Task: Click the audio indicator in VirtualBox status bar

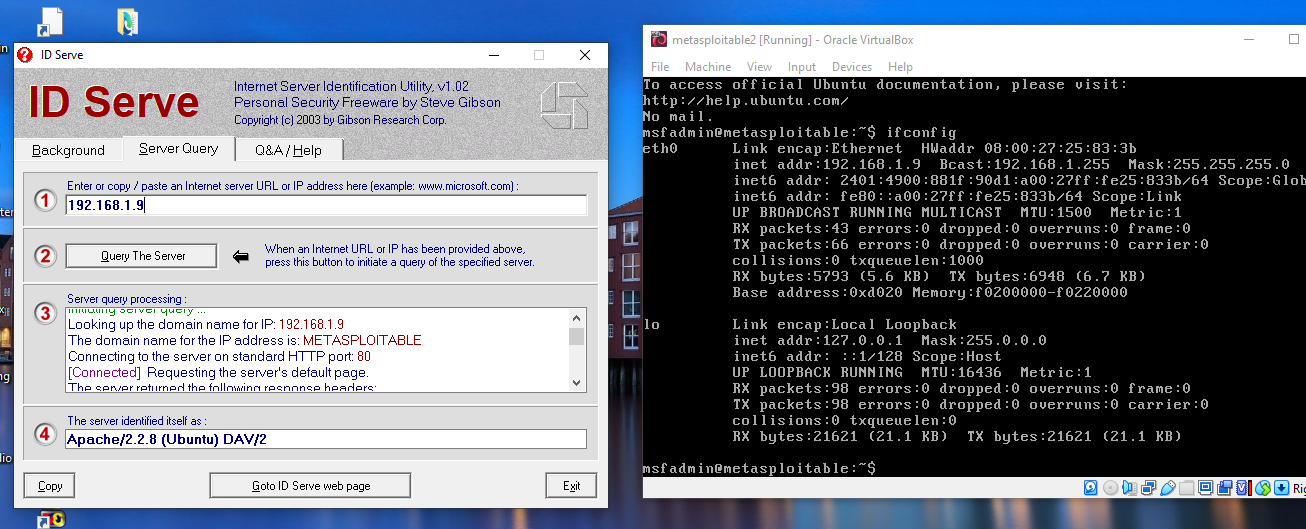Action: pos(1130,488)
